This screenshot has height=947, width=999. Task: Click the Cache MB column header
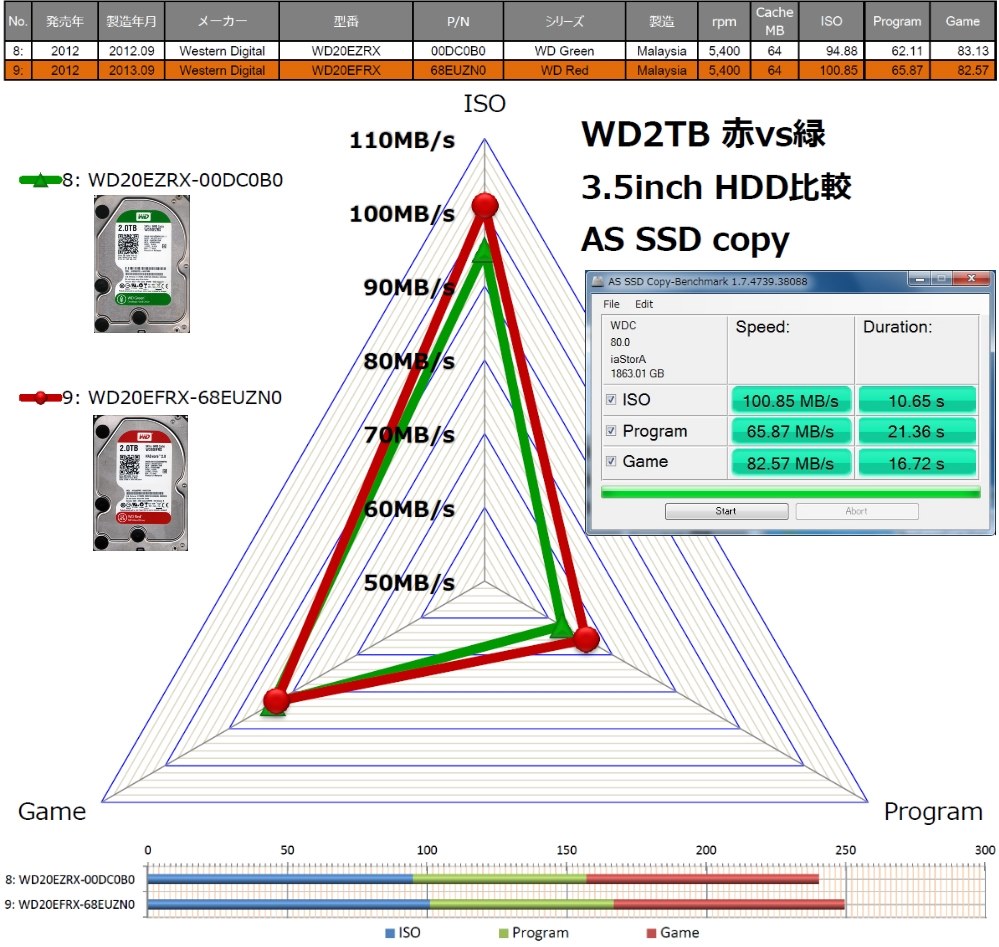(775, 22)
